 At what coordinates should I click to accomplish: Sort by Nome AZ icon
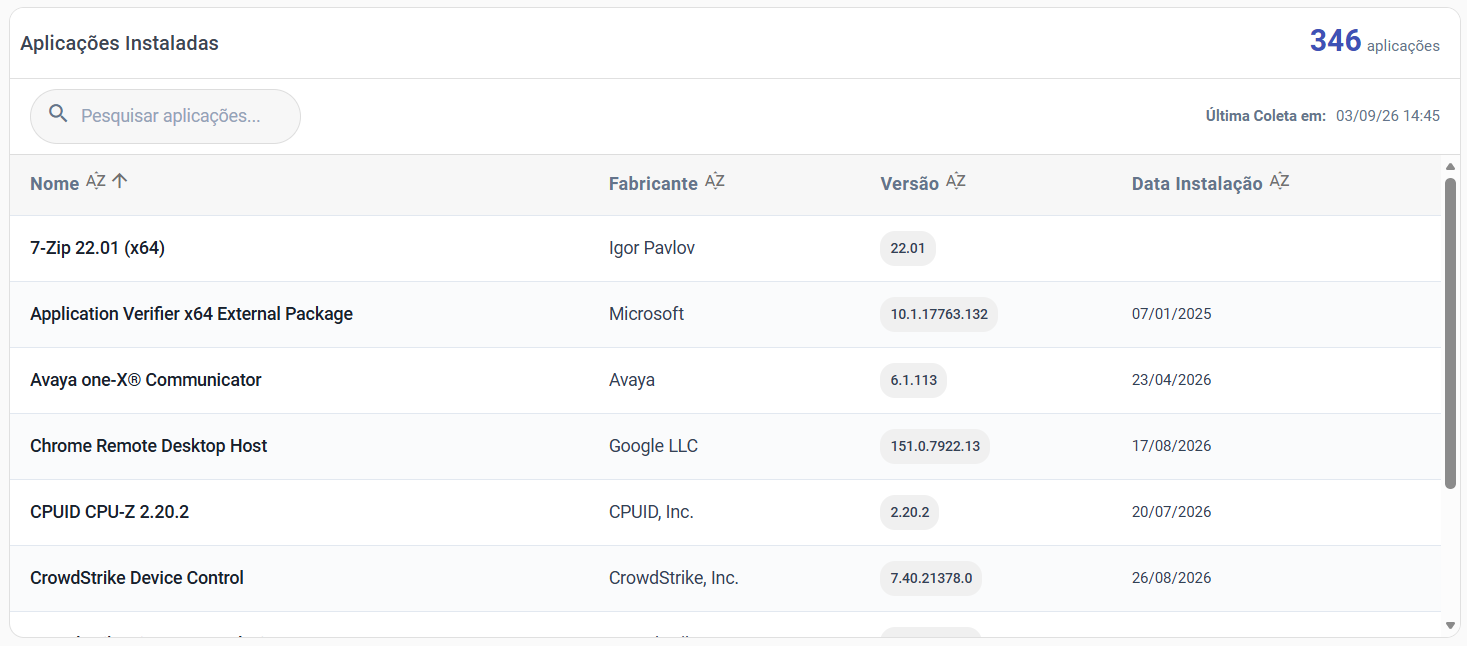[x=96, y=182]
